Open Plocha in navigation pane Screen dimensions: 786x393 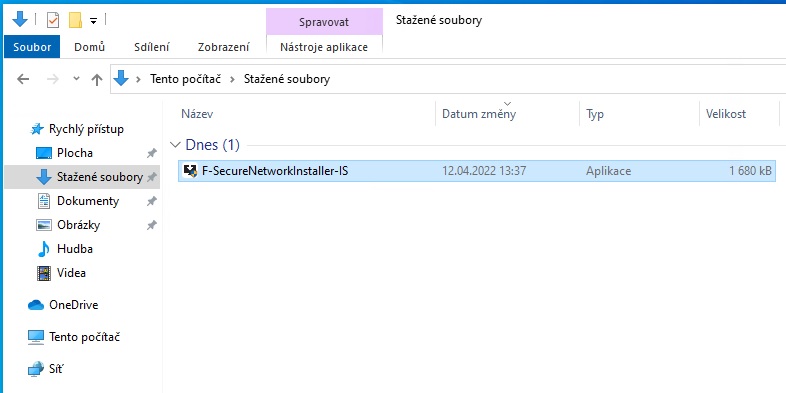click(x=75, y=153)
